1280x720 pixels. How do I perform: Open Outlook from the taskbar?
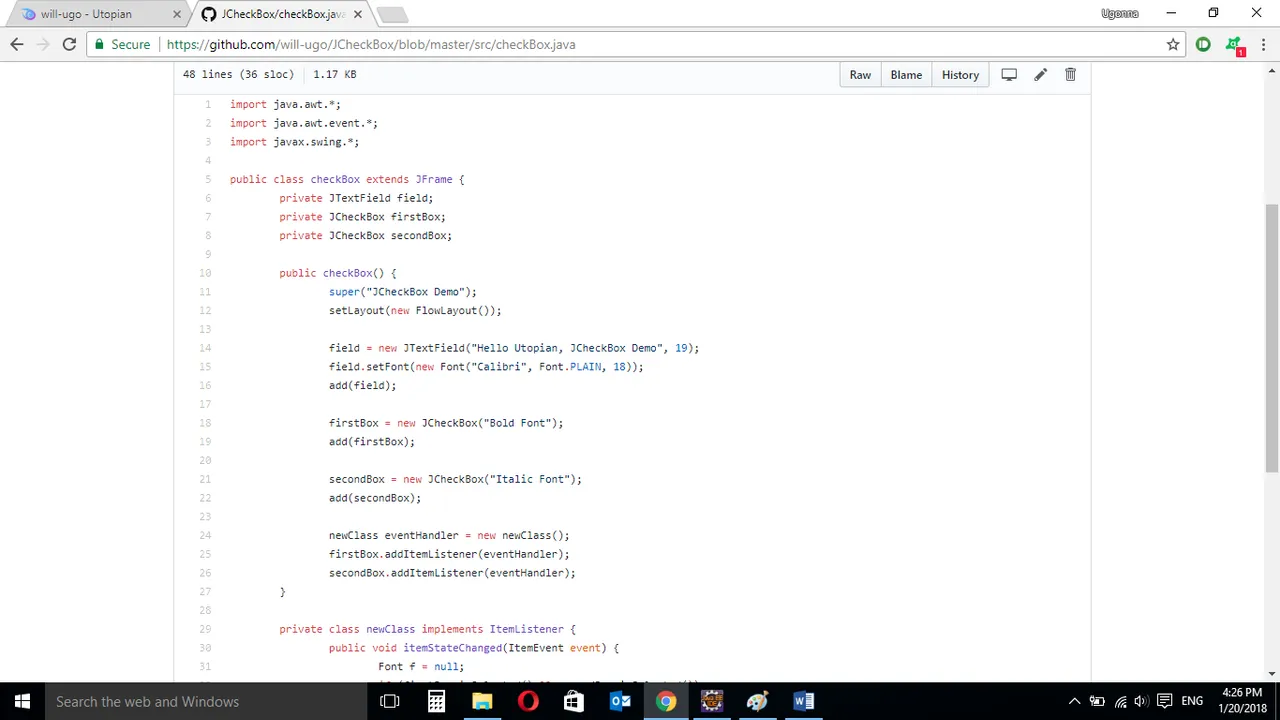(x=620, y=701)
